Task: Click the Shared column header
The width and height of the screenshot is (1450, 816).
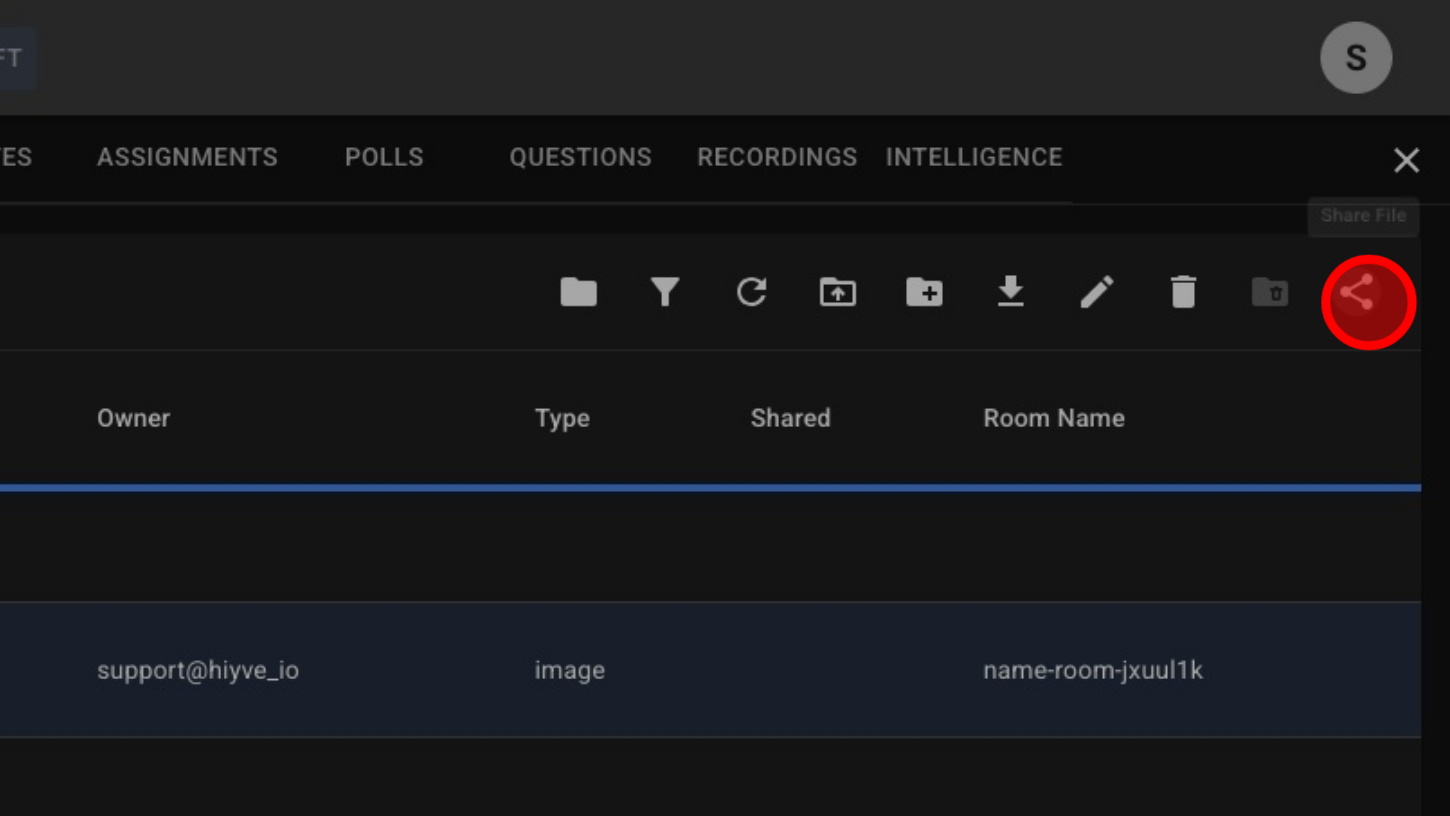Action: click(790, 418)
